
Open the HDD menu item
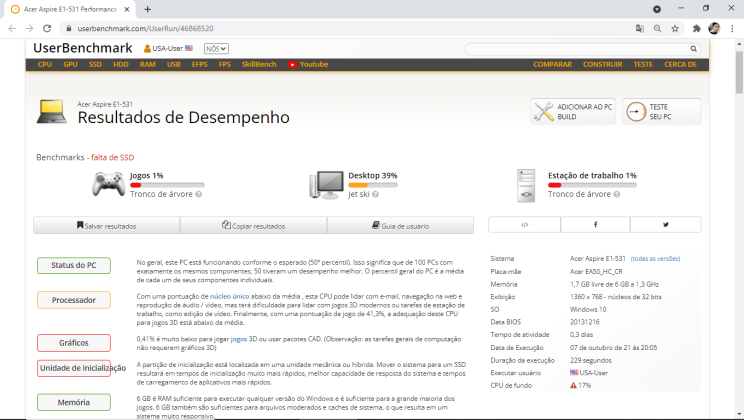pos(121,65)
